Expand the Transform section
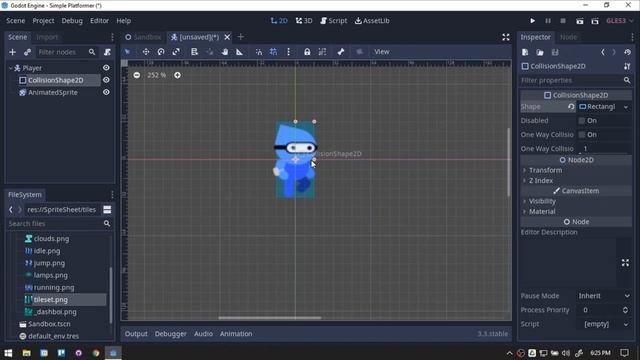The width and height of the screenshot is (640, 360). click(x=545, y=170)
